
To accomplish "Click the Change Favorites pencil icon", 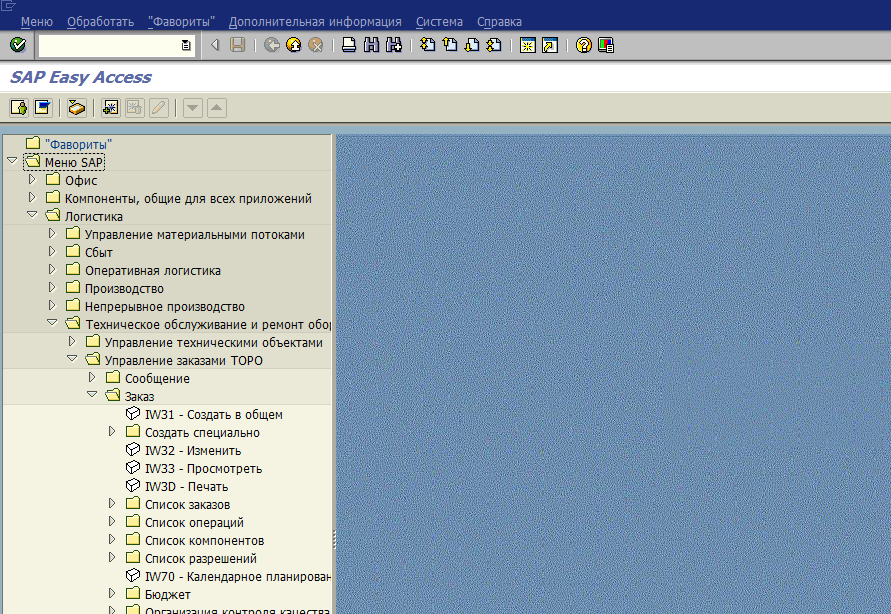I will 159,107.
